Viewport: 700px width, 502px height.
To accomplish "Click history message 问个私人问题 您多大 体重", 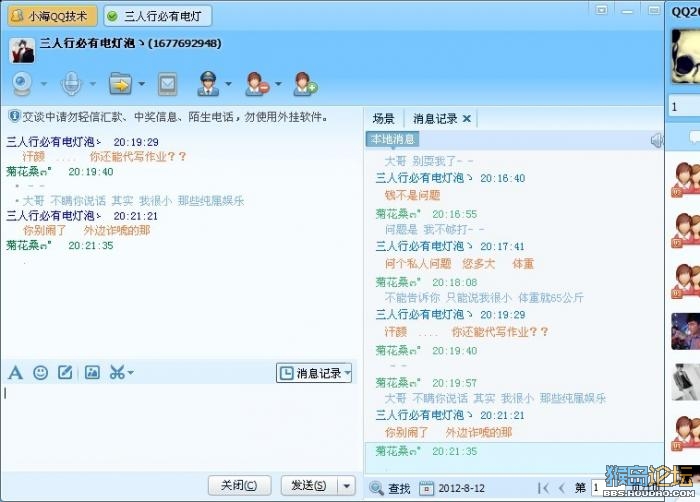I will click(x=459, y=264).
